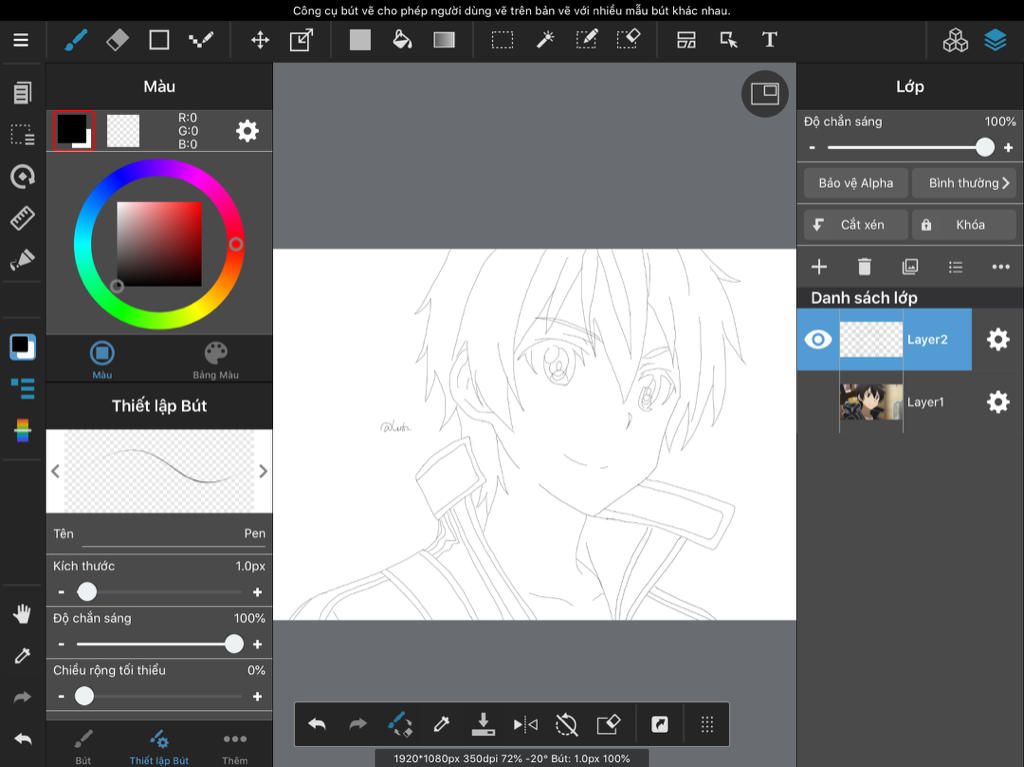Toggle the color panel sidebar icon
1024x767 pixels.
pyautogui.click(x=22, y=347)
